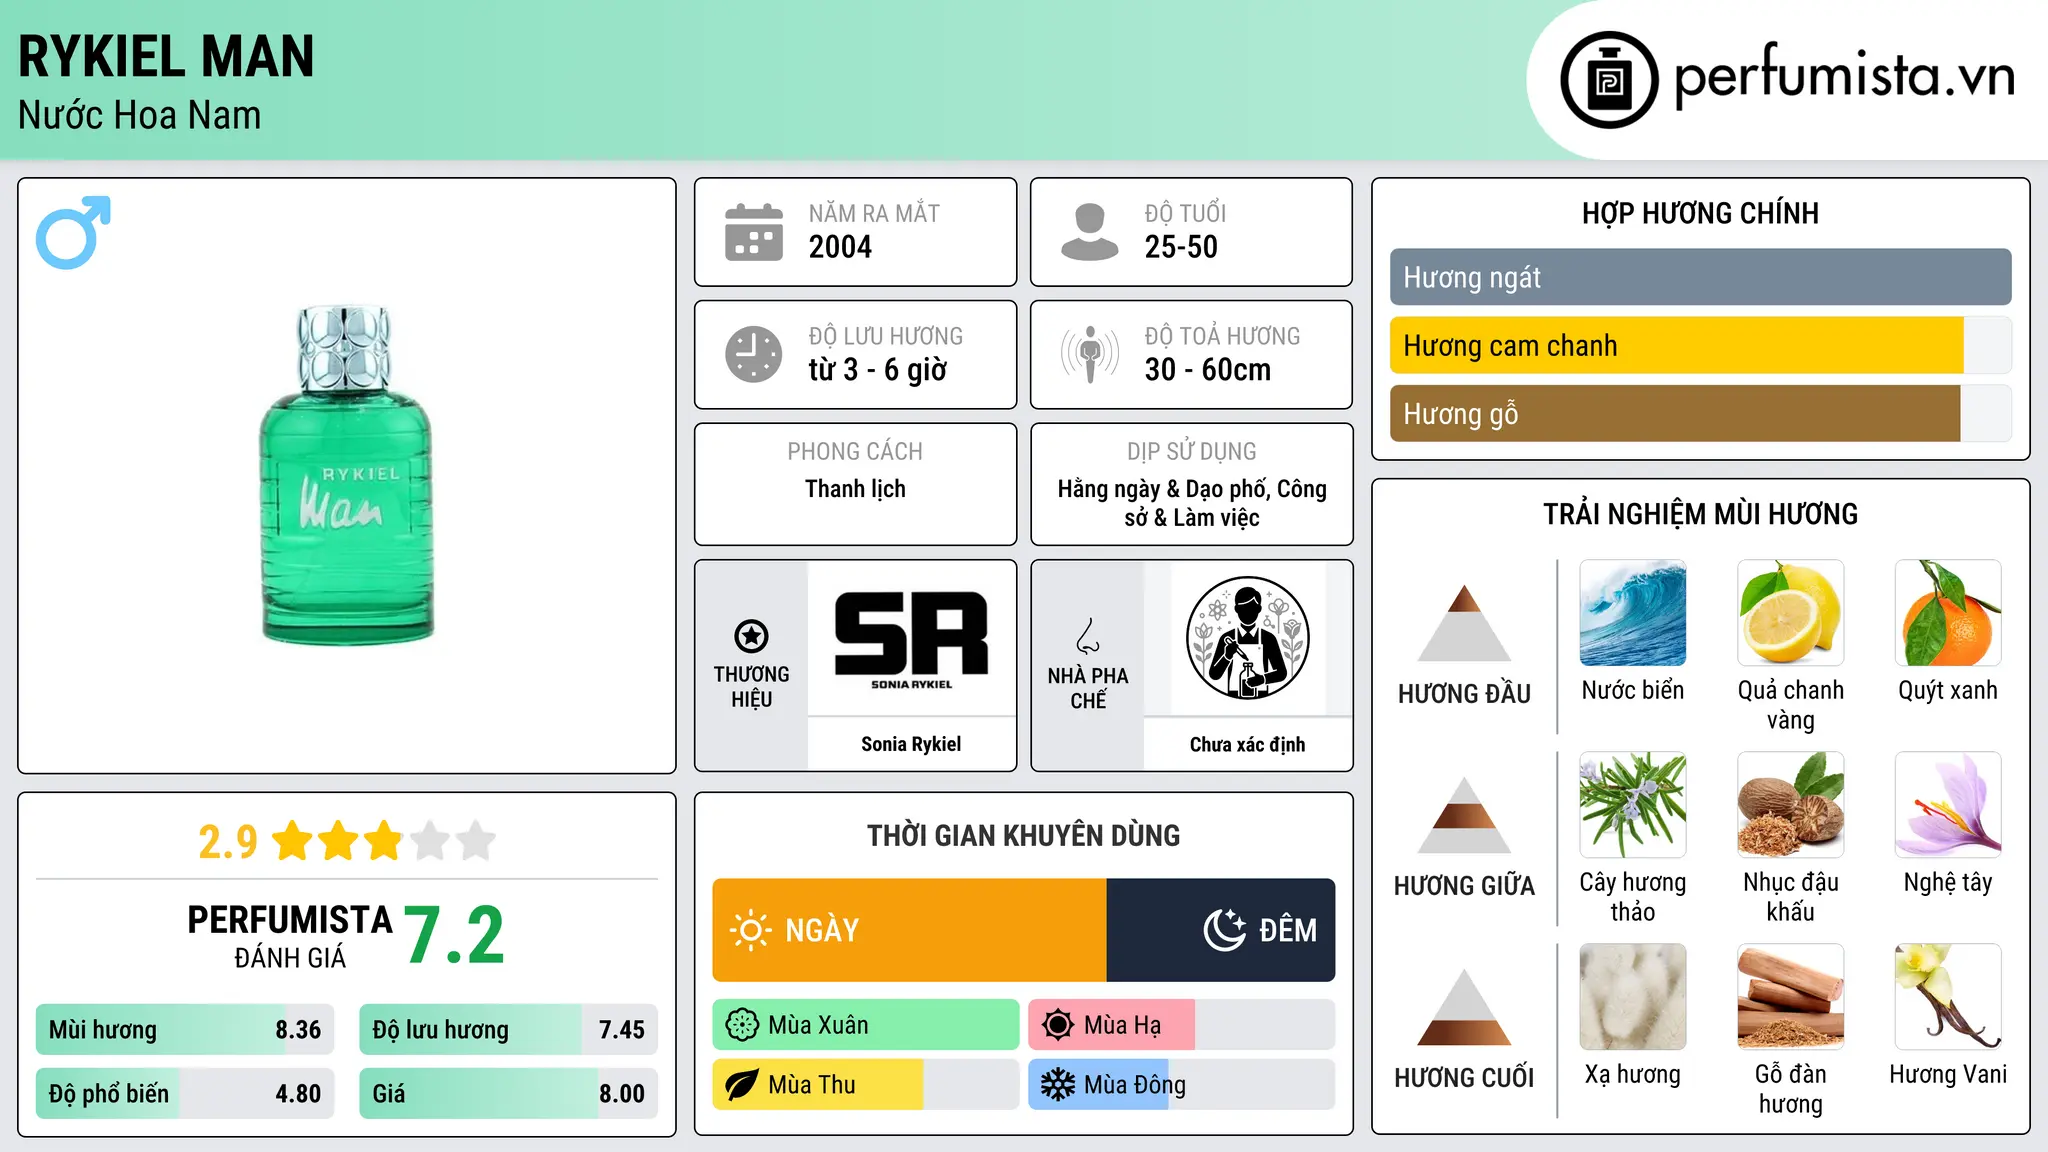Click the Độ lưu hương 7.45 score bar
Image resolution: width=2048 pixels, height=1152 pixels.
(x=508, y=1030)
